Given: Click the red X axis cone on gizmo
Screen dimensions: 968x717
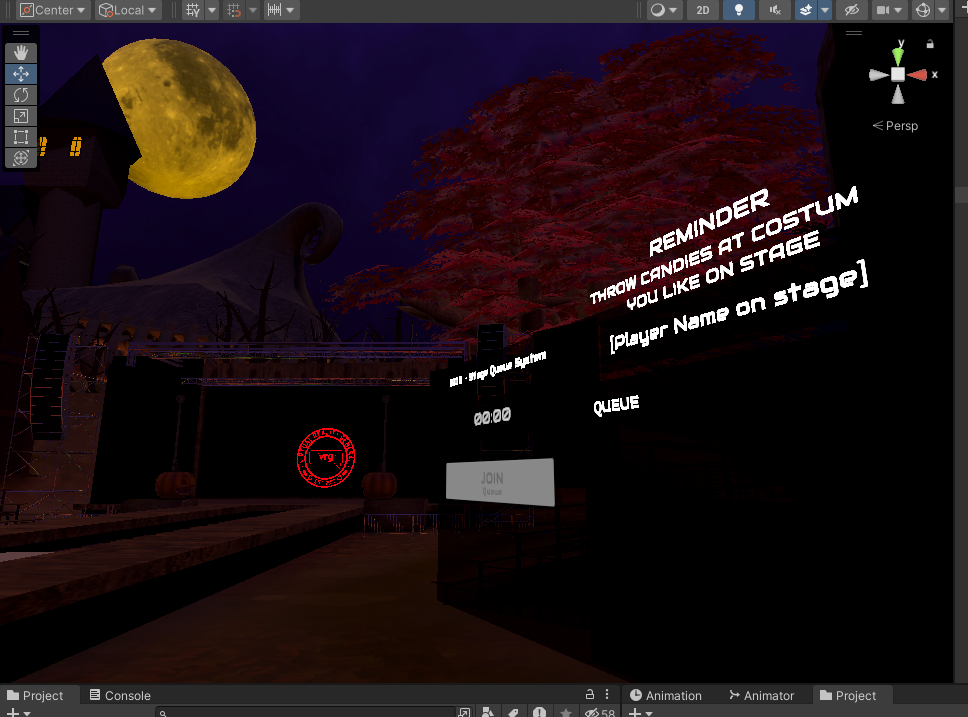Looking at the screenshot, I should [x=917, y=75].
